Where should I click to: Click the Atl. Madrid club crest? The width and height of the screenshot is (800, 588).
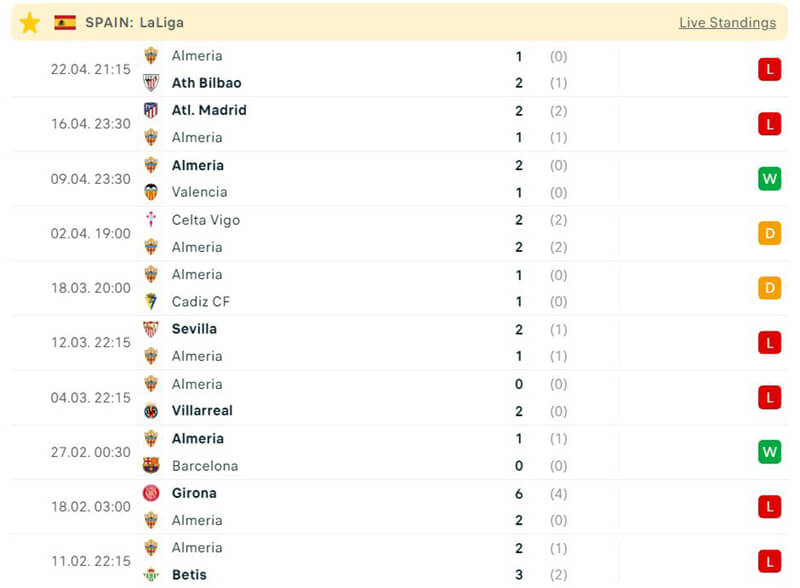[151, 110]
